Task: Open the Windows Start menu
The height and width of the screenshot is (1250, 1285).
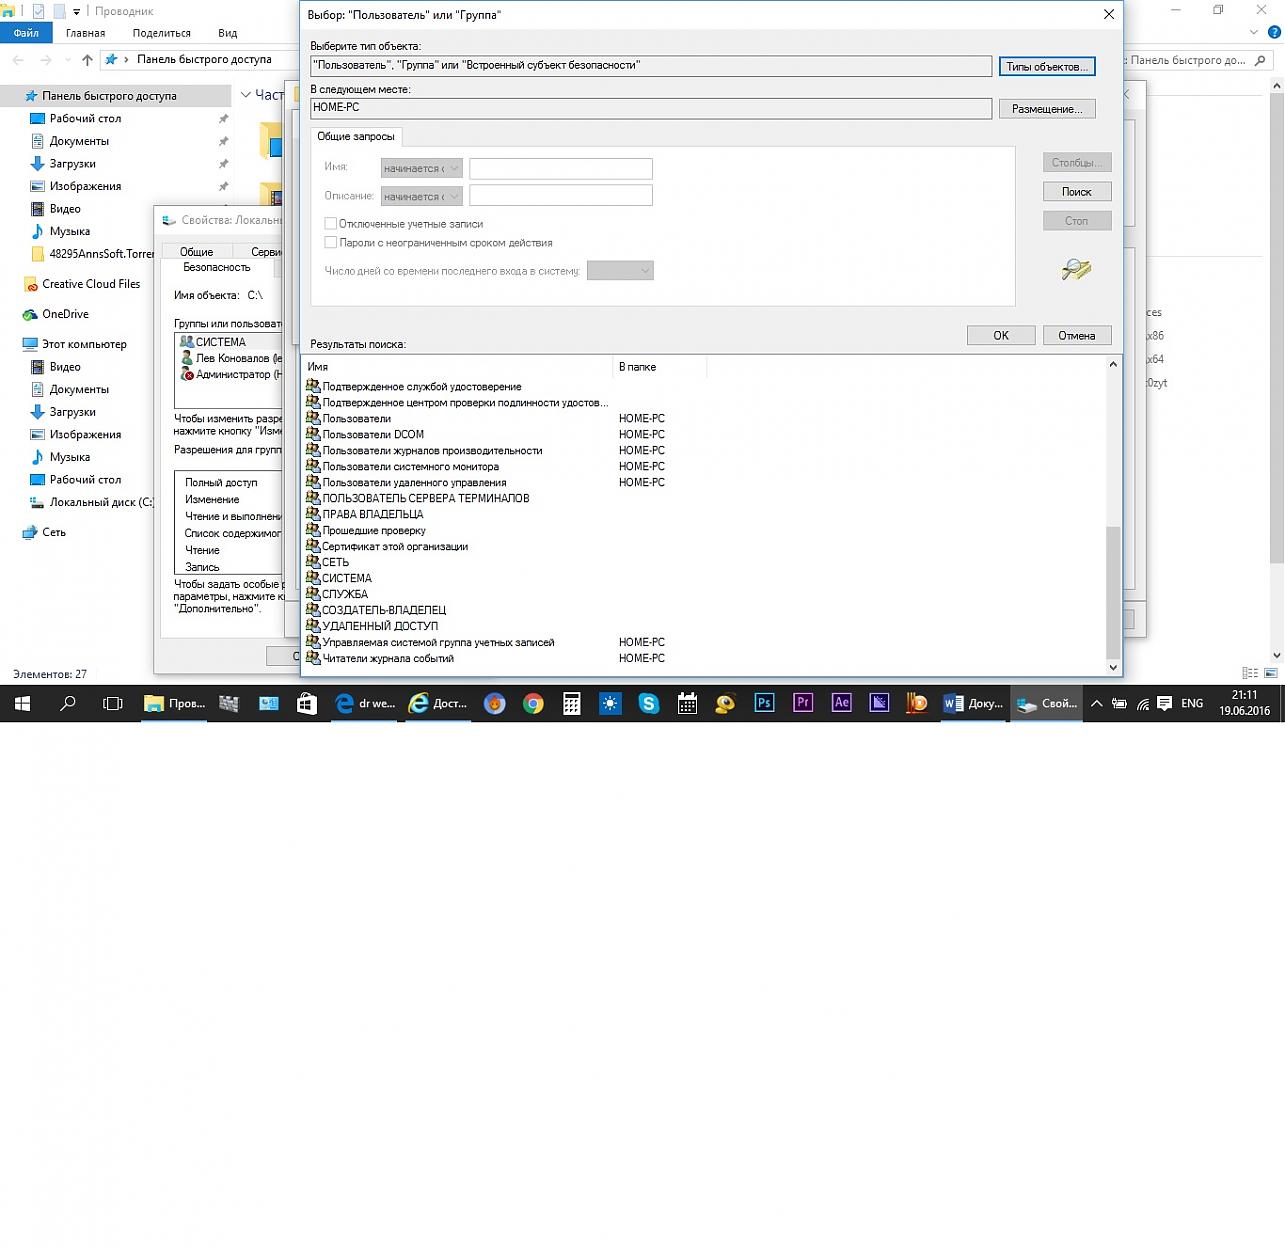Action: click(22, 703)
